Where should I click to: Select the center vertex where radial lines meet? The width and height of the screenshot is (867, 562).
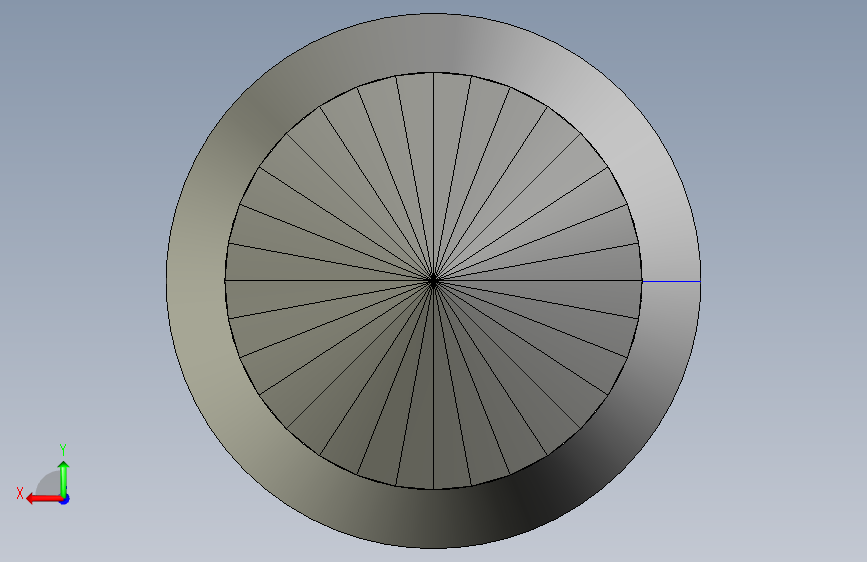tap(434, 281)
